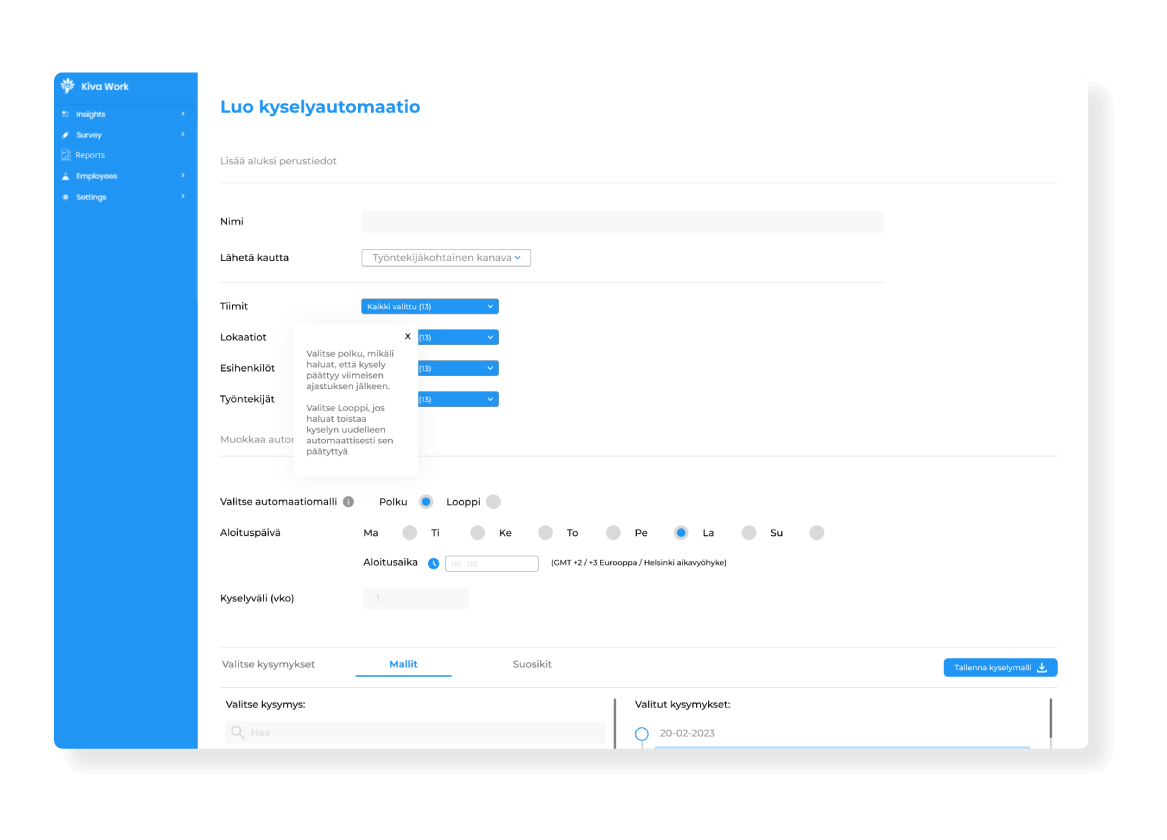
Task: Close the tooltip popup with the X
Action: point(408,336)
